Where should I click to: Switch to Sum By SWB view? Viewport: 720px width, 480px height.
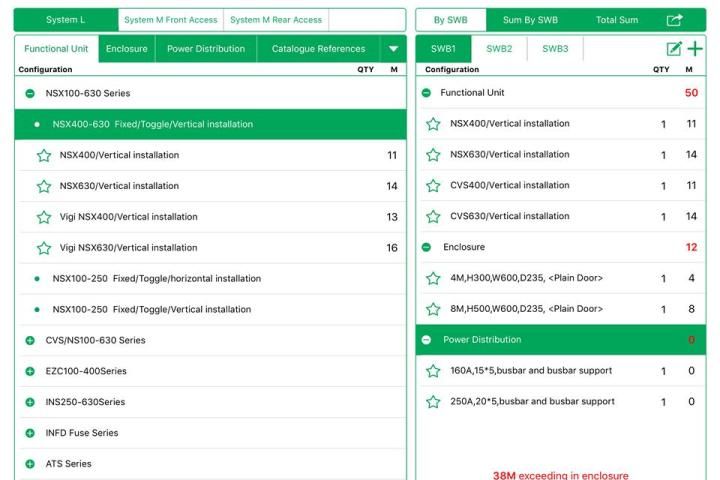coord(530,20)
